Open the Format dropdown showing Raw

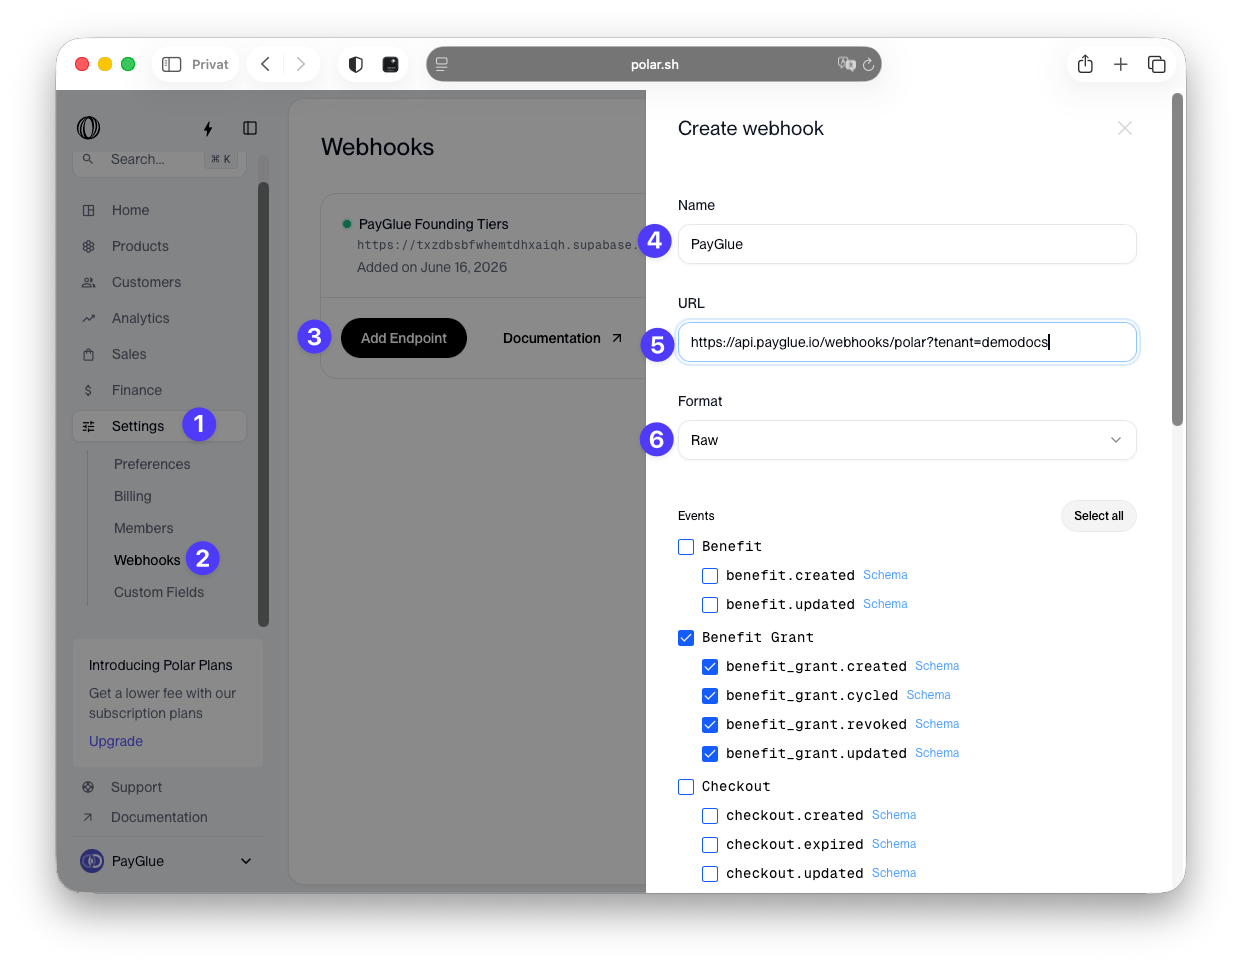907,440
